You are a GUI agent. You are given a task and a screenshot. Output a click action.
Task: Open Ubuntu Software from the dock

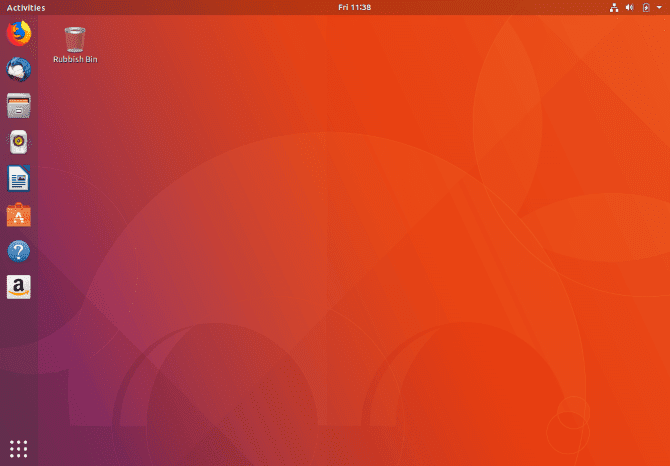tap(19, 214)
